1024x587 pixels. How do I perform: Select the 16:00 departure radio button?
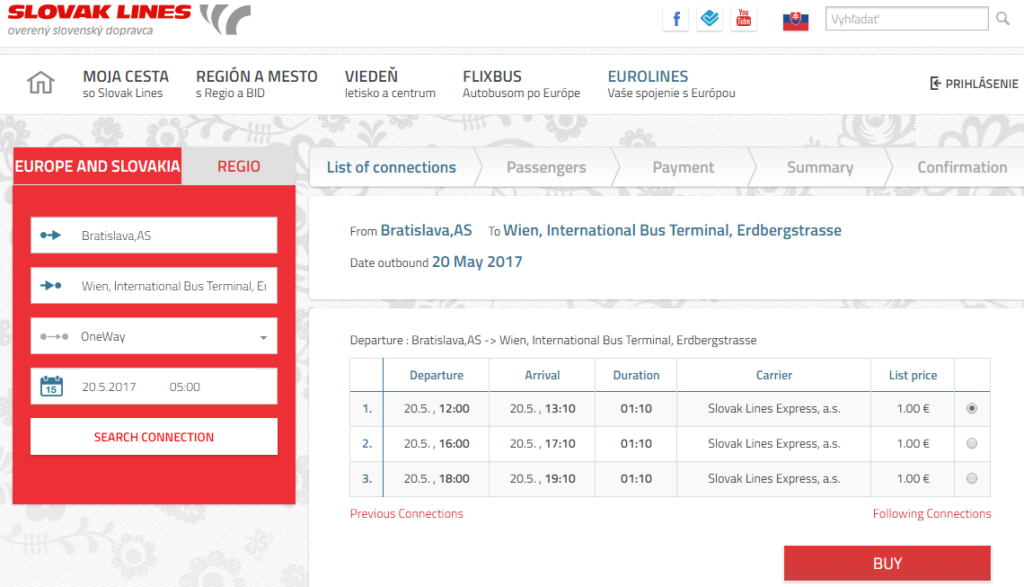click(972, 443)
